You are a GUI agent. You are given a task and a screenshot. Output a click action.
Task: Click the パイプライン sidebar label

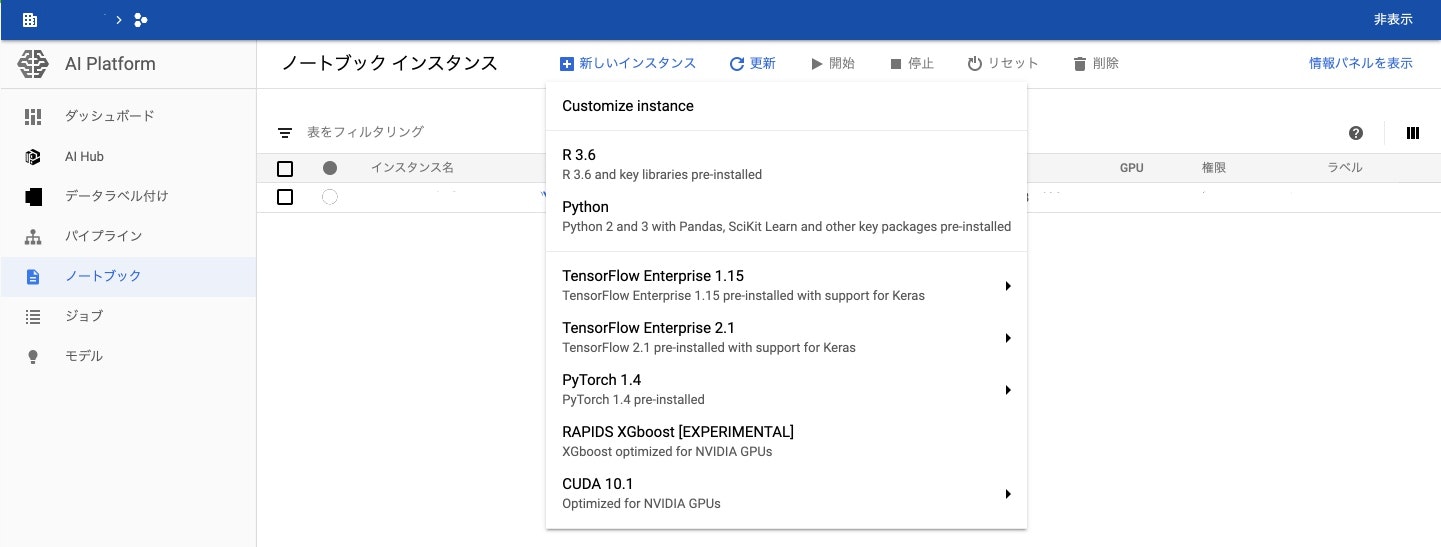click(103, 237)
